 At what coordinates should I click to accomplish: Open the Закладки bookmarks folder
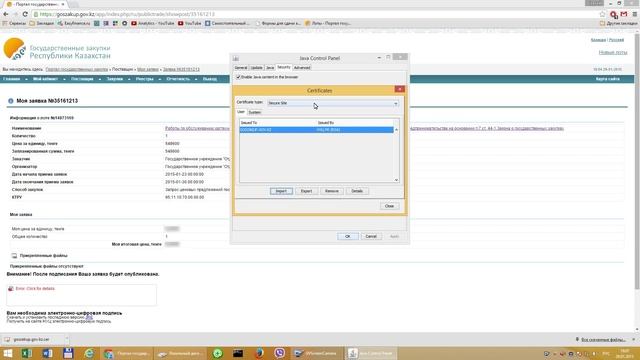coord(42,23)
